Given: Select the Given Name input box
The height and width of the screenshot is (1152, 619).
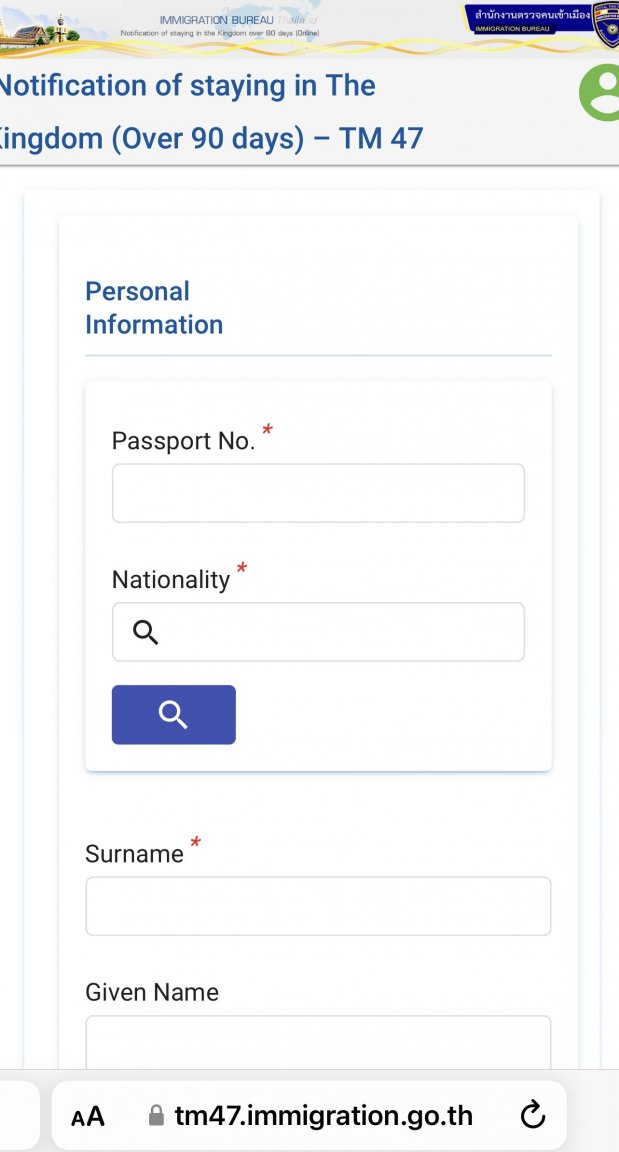Looking at the screenshot, I should 318,1042.
